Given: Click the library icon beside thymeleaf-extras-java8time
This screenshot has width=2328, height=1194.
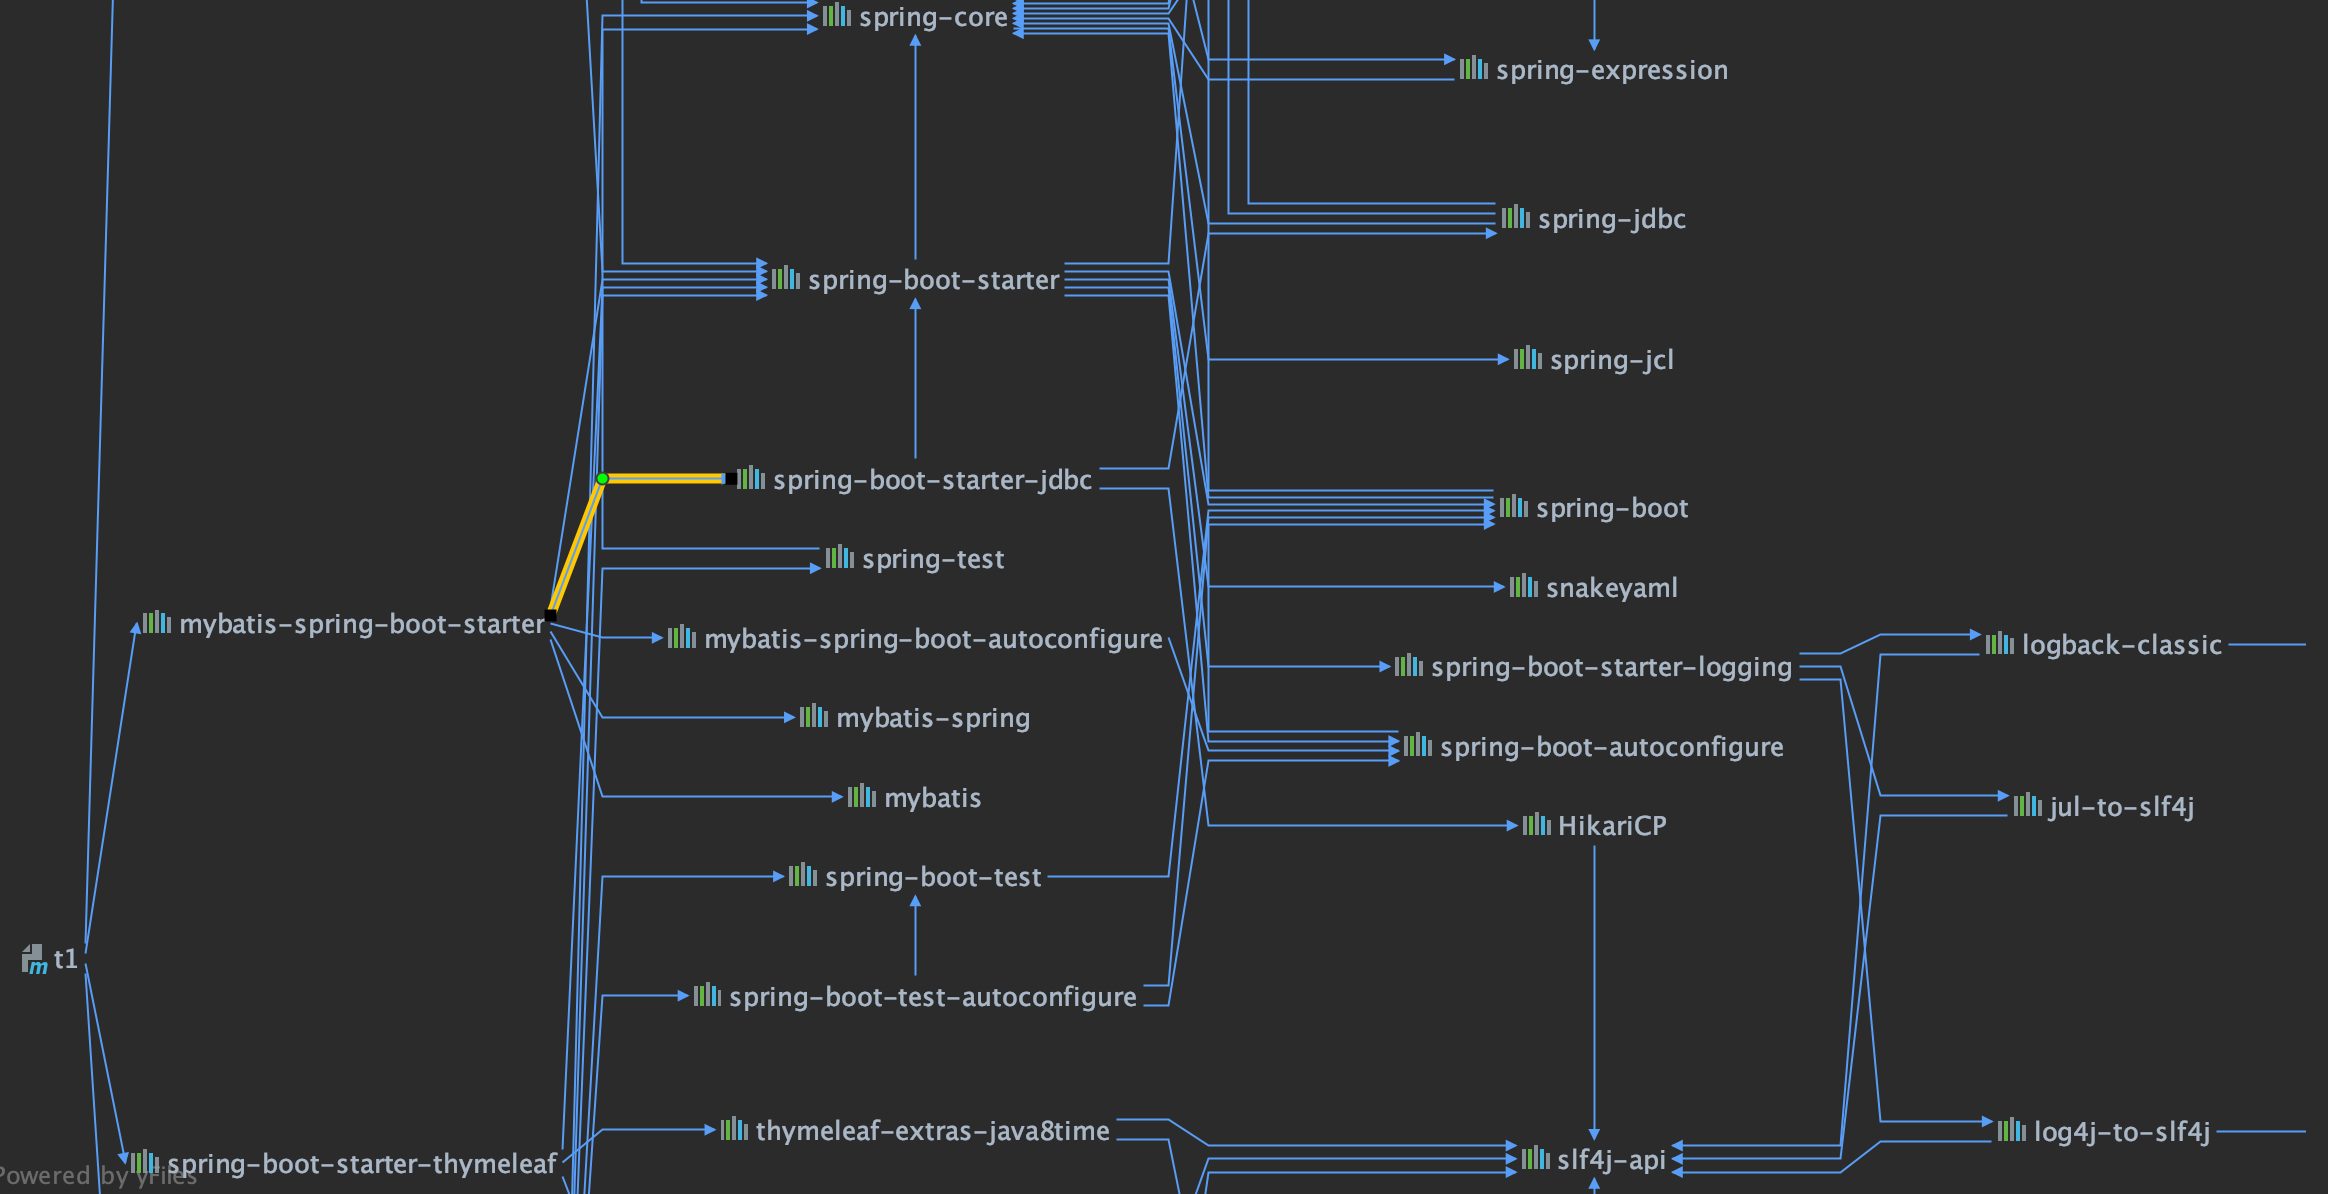Looking at the screenshot, I should click(x=734, y=1129).
